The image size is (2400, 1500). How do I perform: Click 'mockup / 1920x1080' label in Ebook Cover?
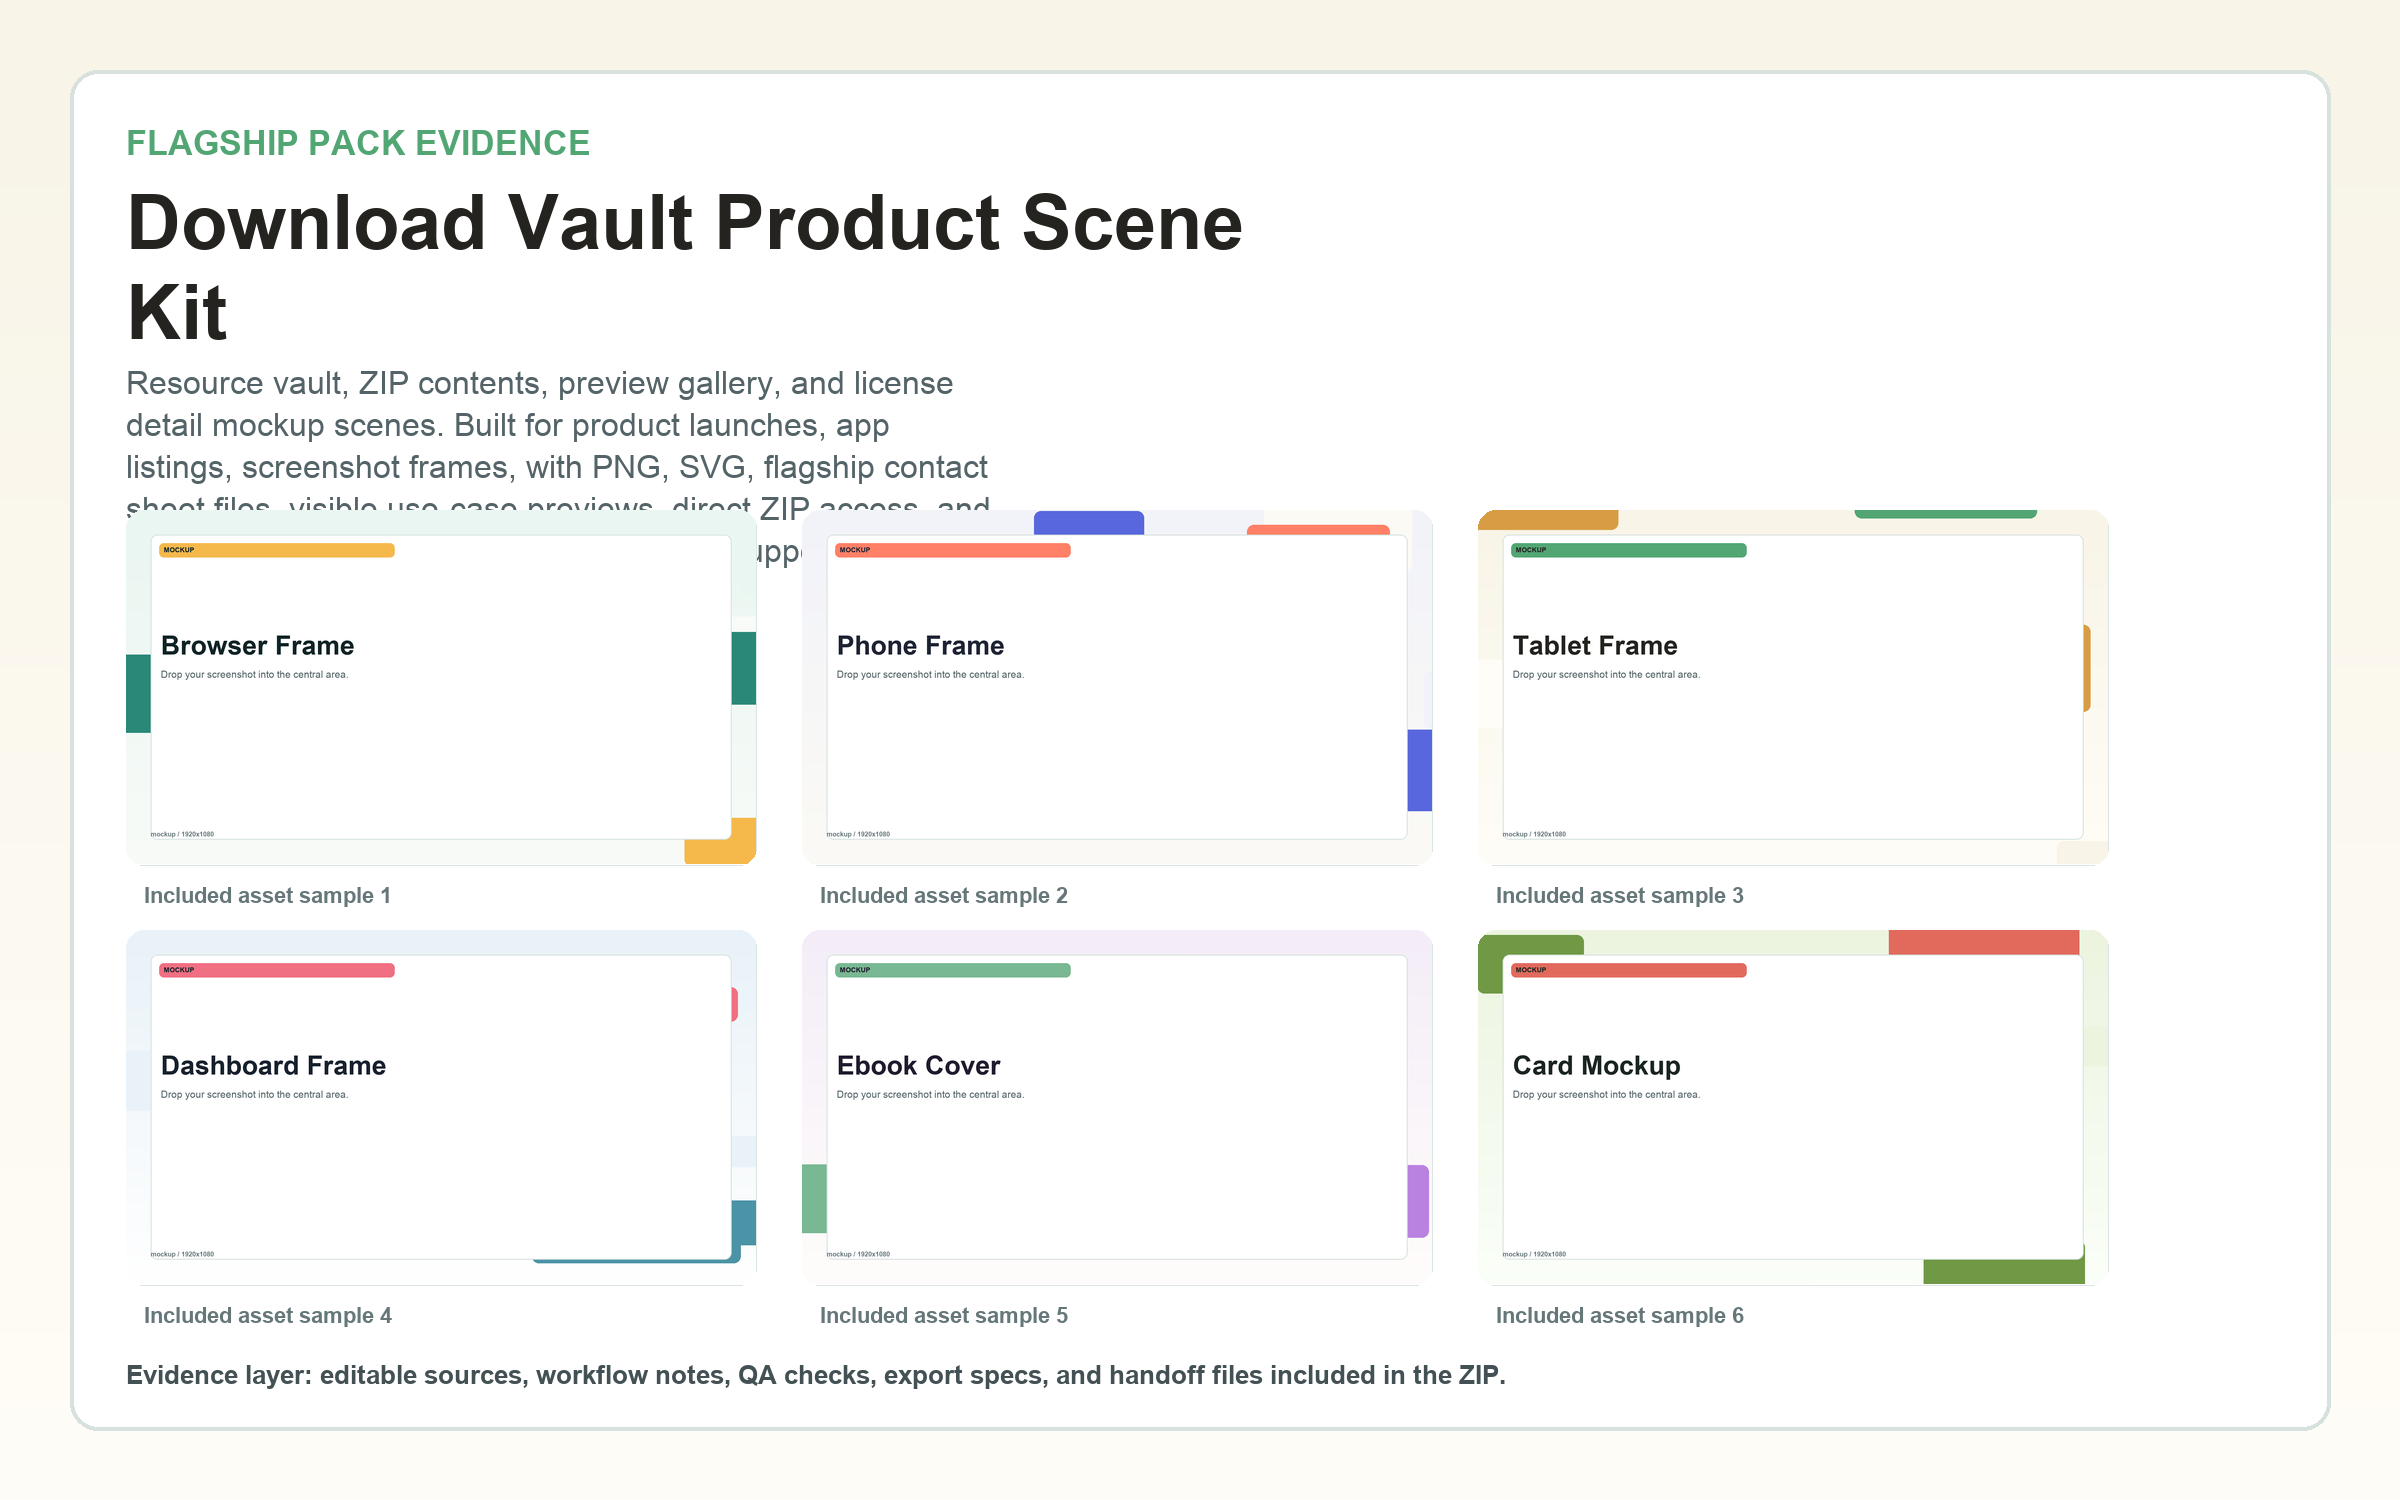858,1254
